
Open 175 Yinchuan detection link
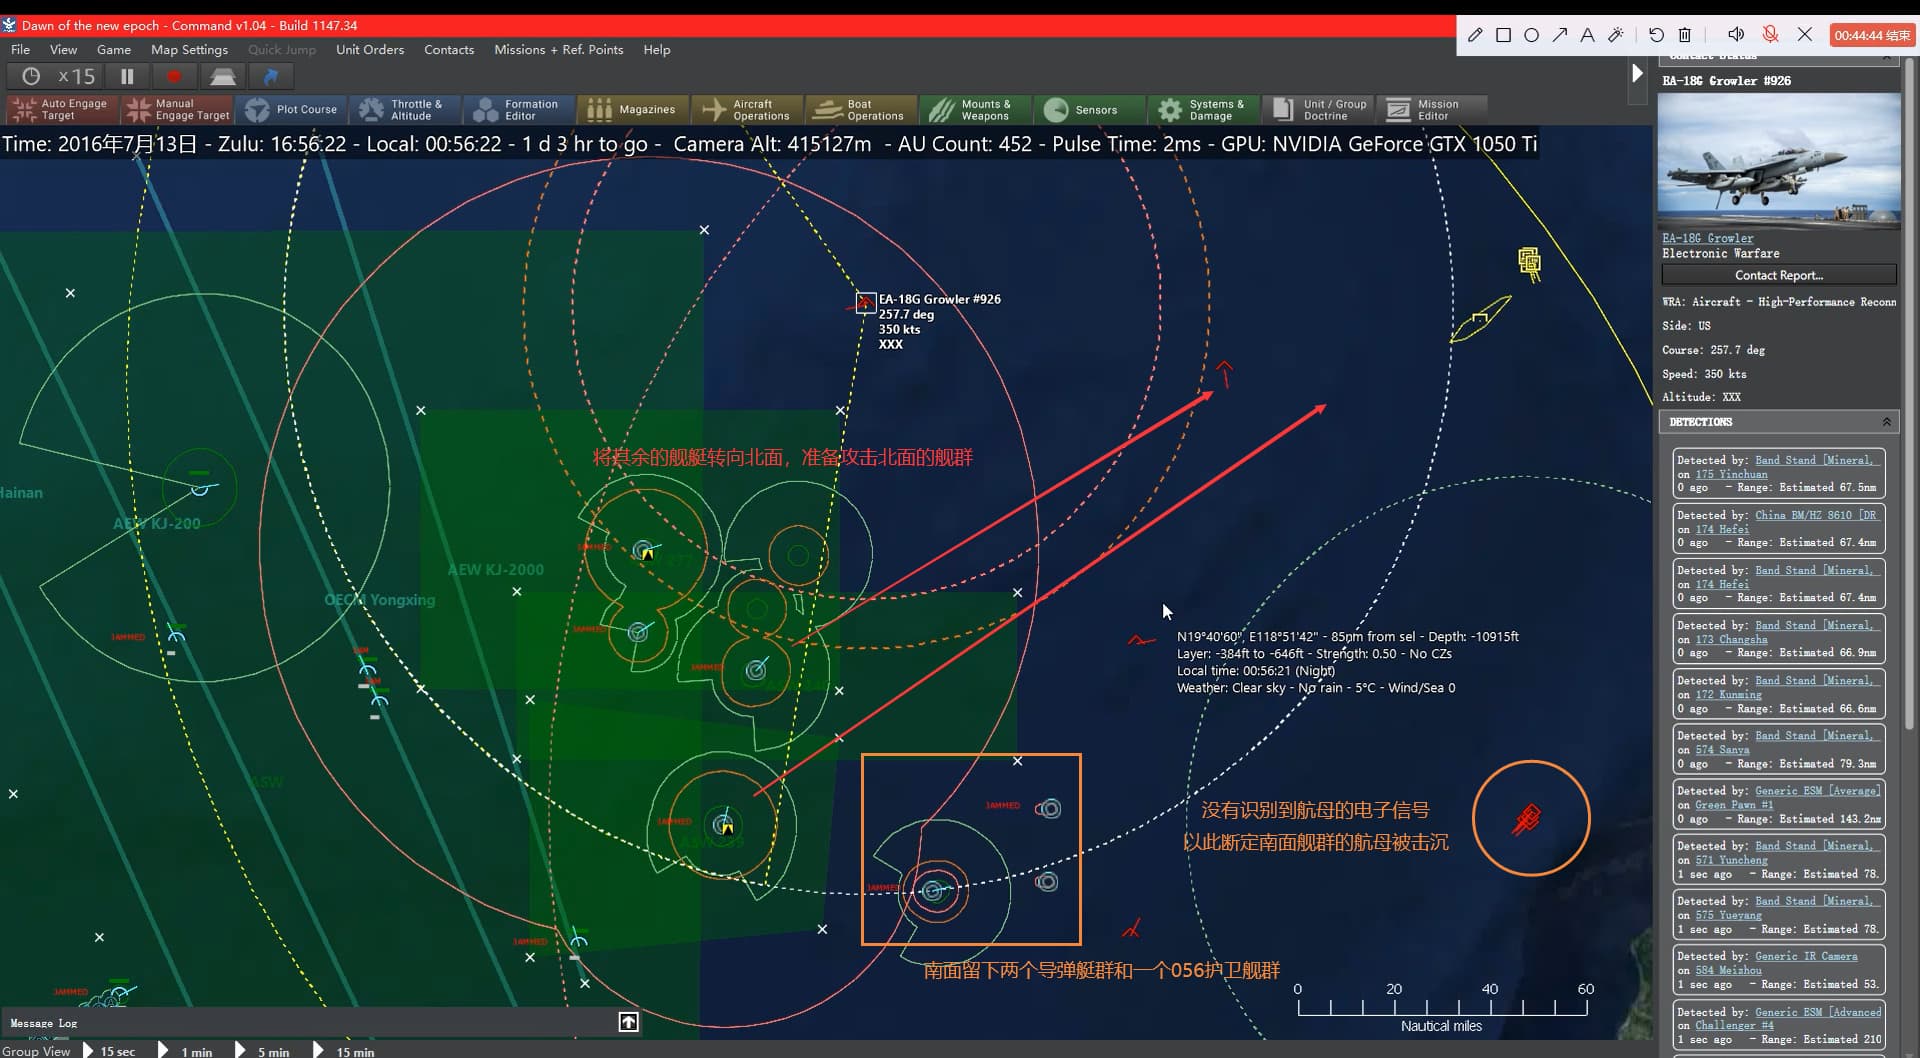[1731, 474]
